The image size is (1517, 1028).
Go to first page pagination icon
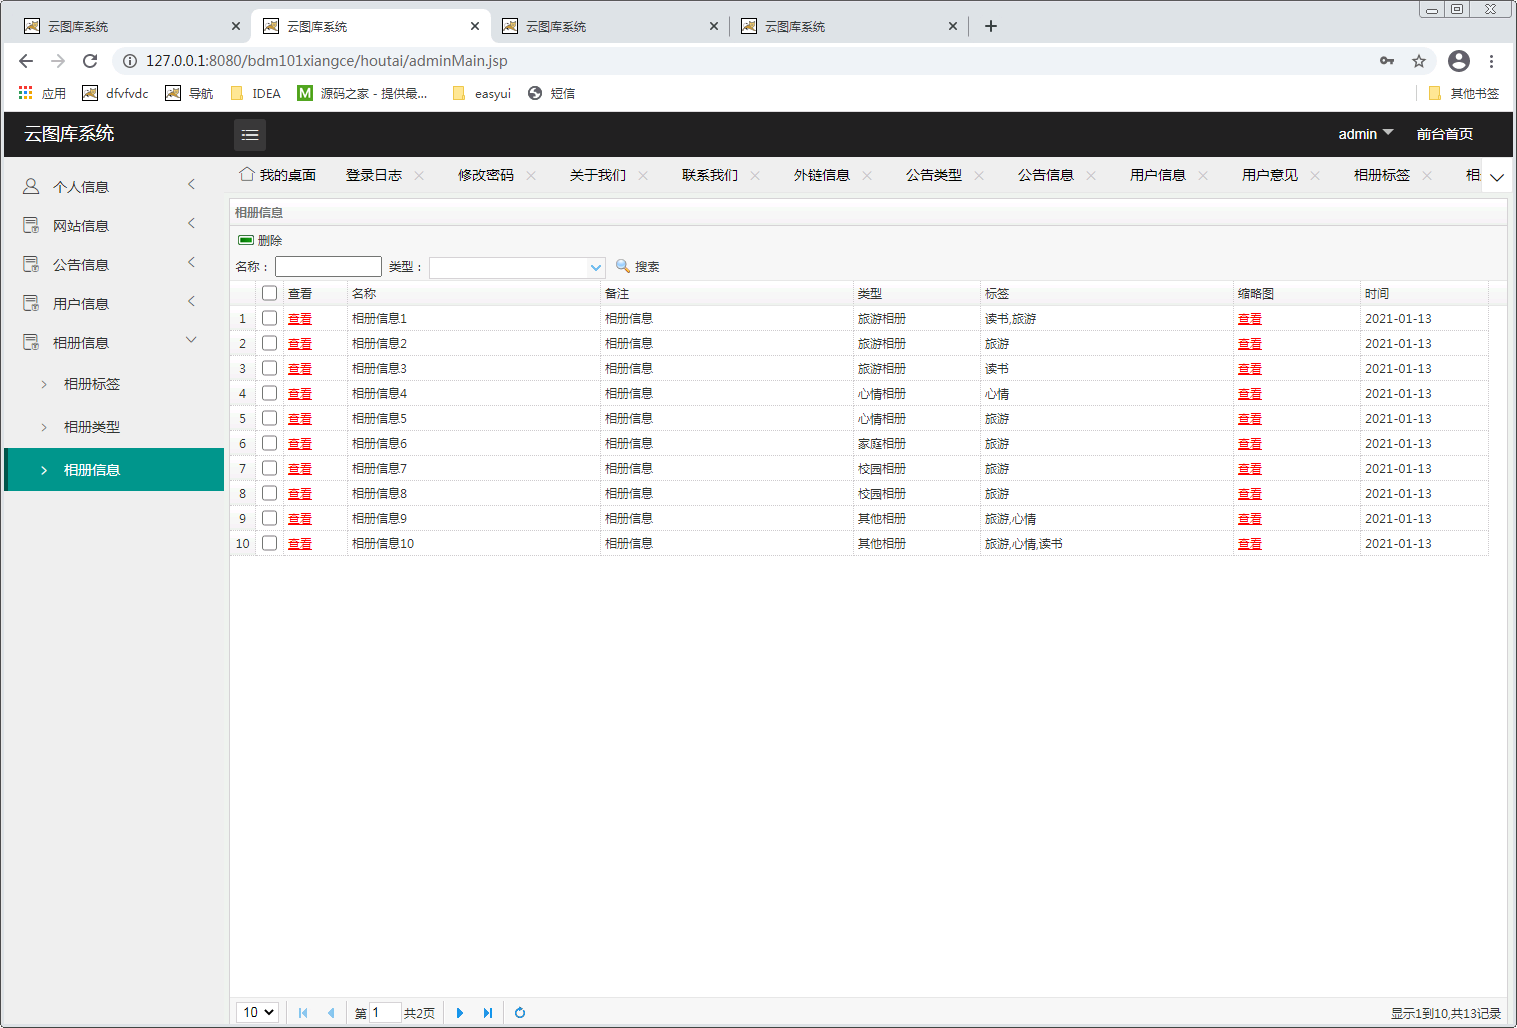point(303,1013)
